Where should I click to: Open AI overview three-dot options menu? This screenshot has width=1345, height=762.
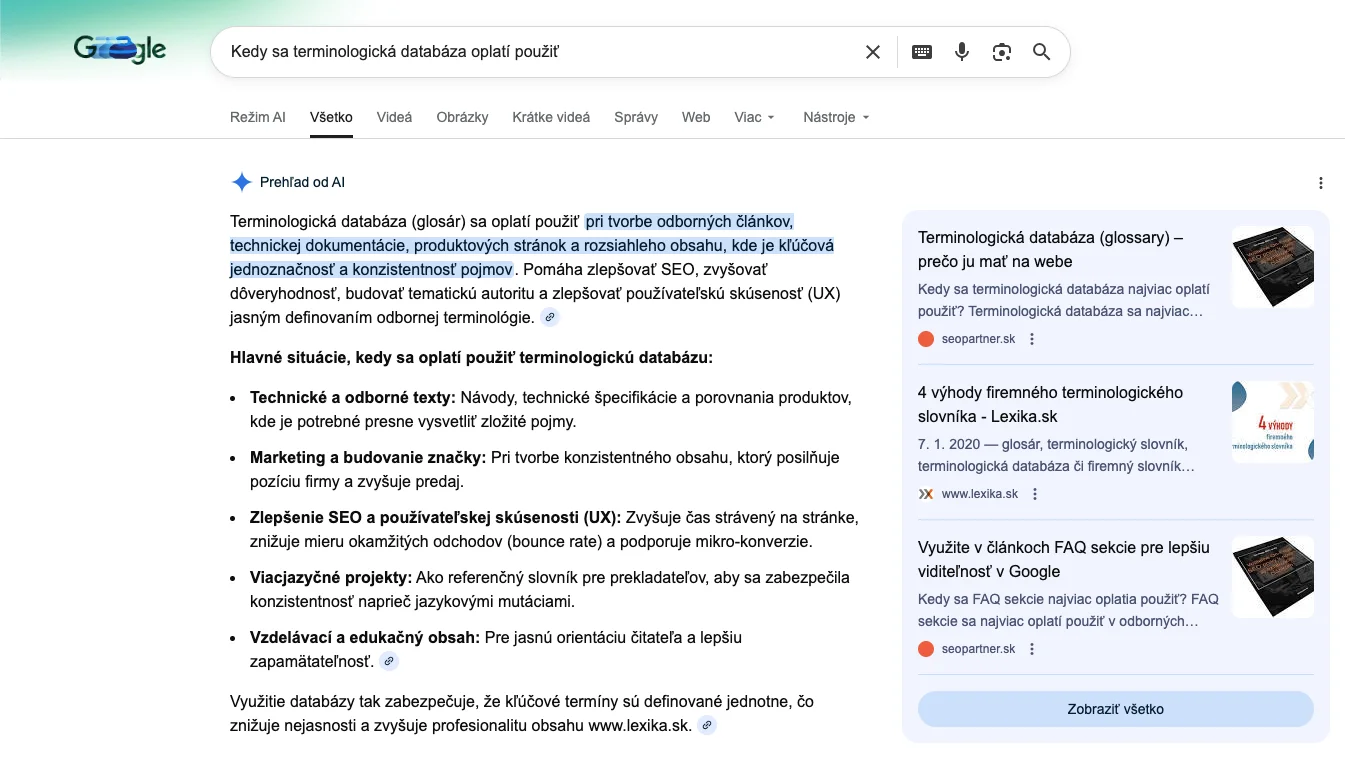tap(1321, 183)
